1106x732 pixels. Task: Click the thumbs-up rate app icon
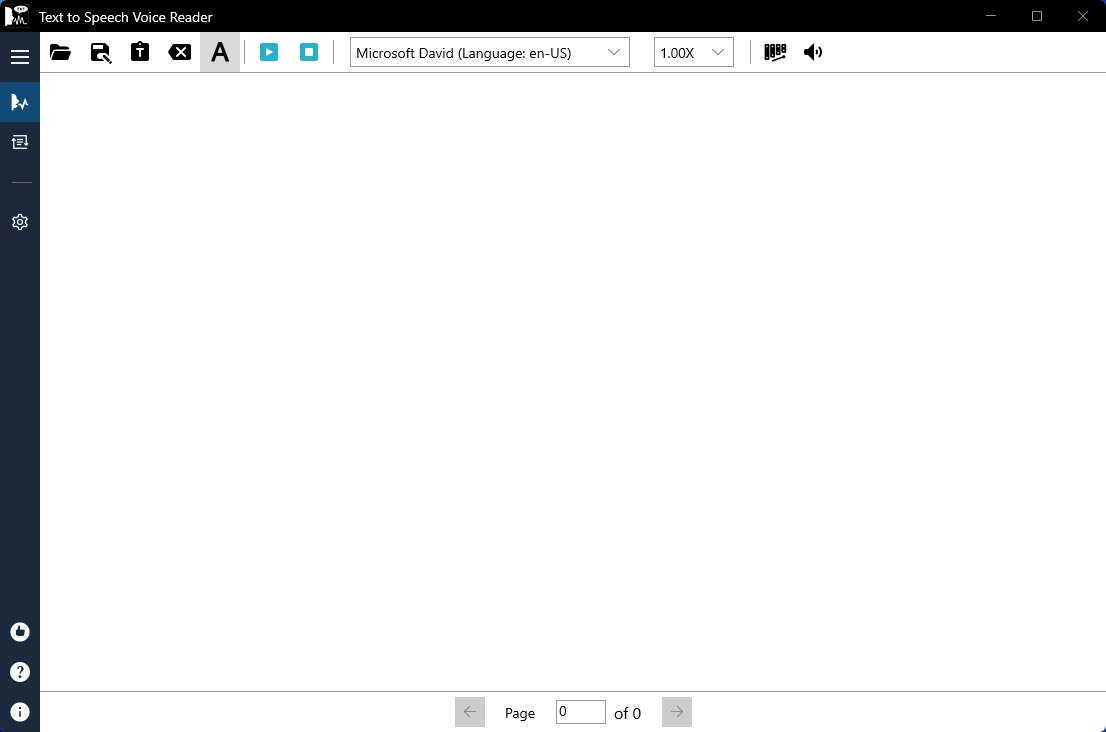20,632
